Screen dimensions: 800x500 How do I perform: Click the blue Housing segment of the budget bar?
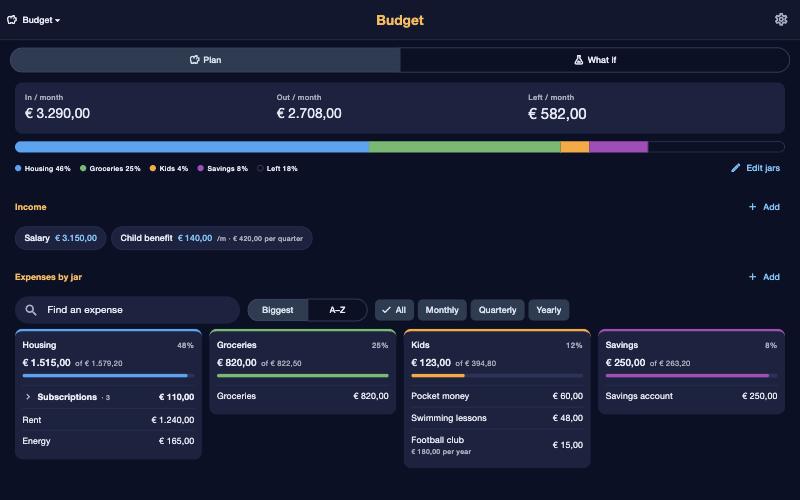(x=192, y=147)
